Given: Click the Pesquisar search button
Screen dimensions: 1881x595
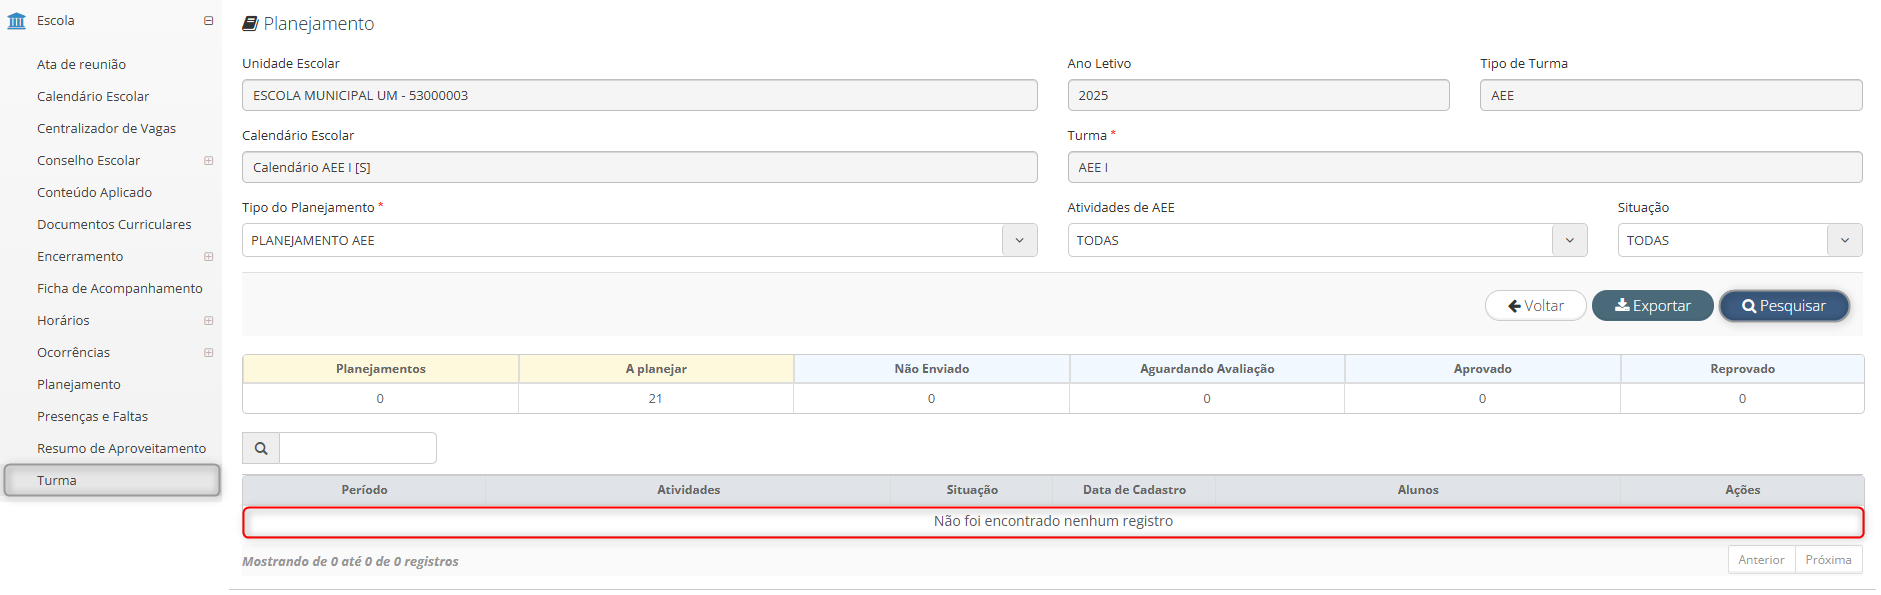Looking at the screenshot, I should (1783, 306).
